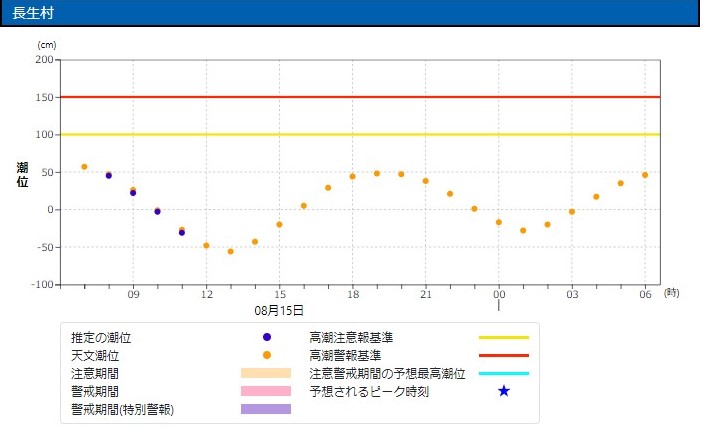718x440 pixels.
Task: Click the last orange tide point at 06 hour
Action: pos(645,175)
